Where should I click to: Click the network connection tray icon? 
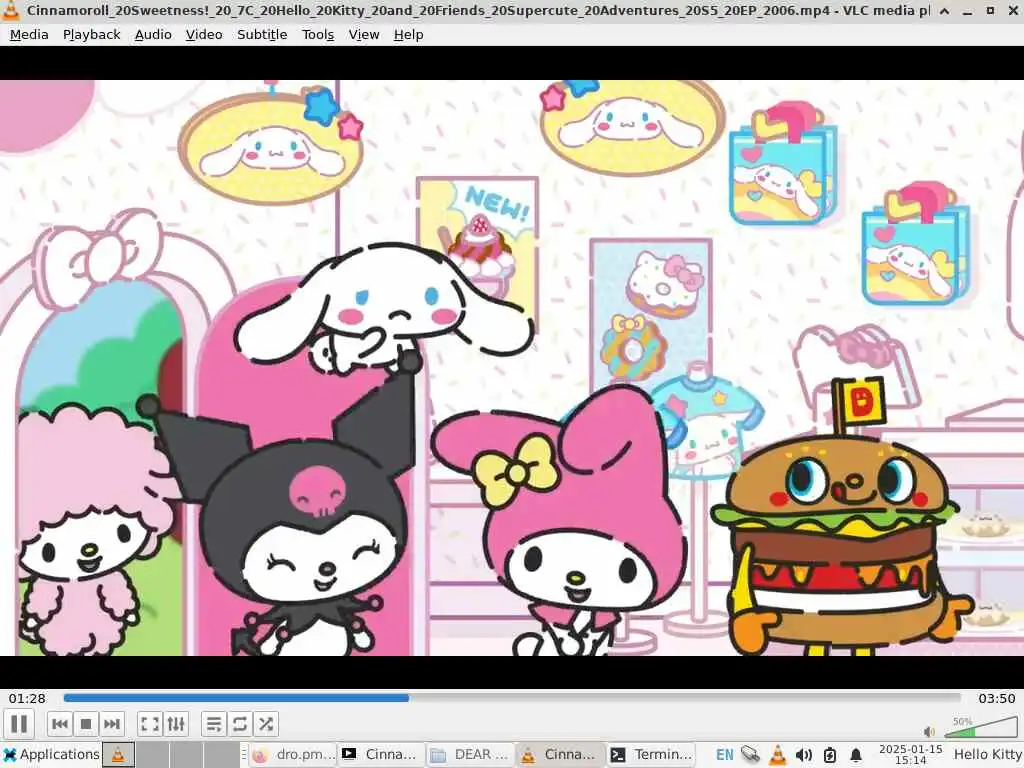751,755
